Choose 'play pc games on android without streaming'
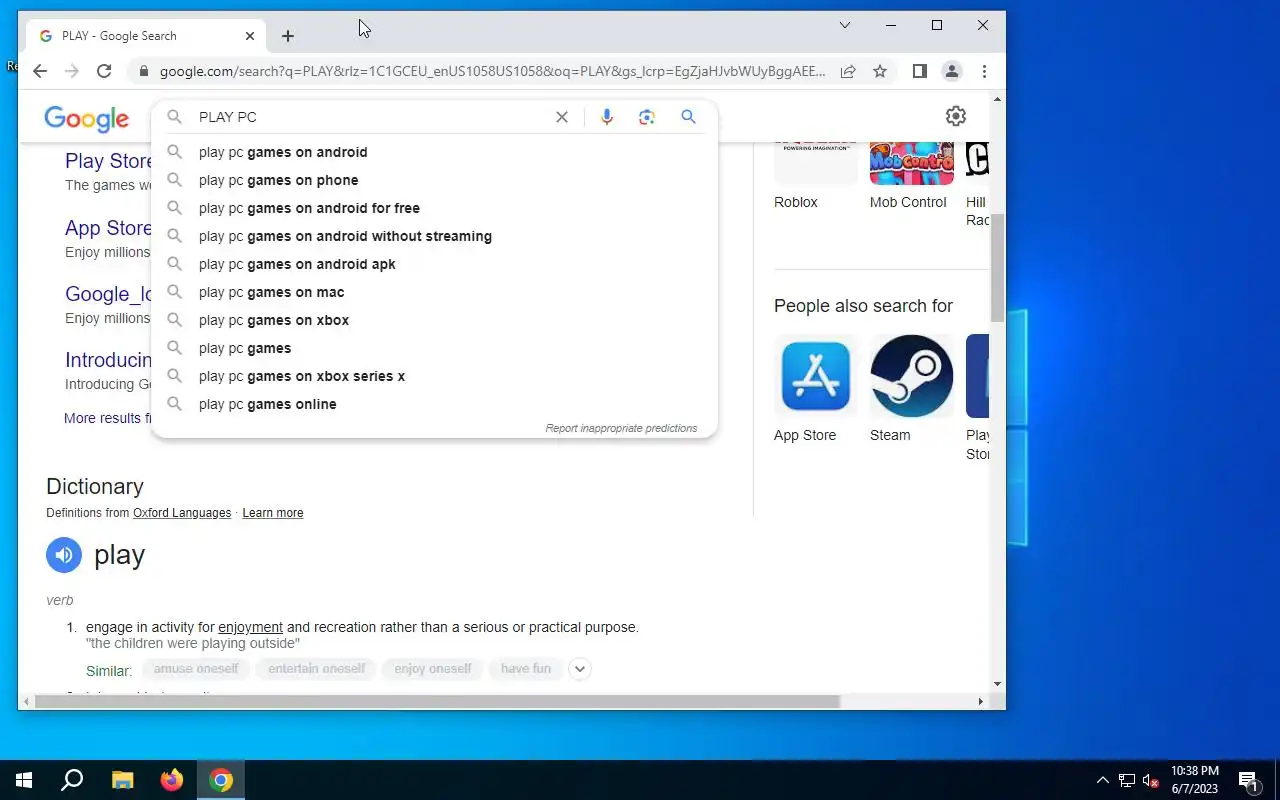The image size is (1280, 800). point(434,236)
